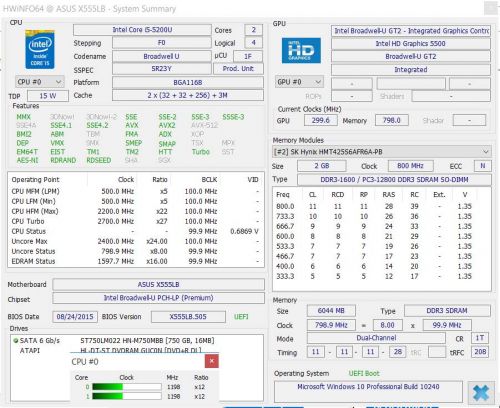This screenshot has height=408, width=500.
Task: Click the green UEFI label near BIOS version
Action: pyautogui.click(x=241, y=317)
